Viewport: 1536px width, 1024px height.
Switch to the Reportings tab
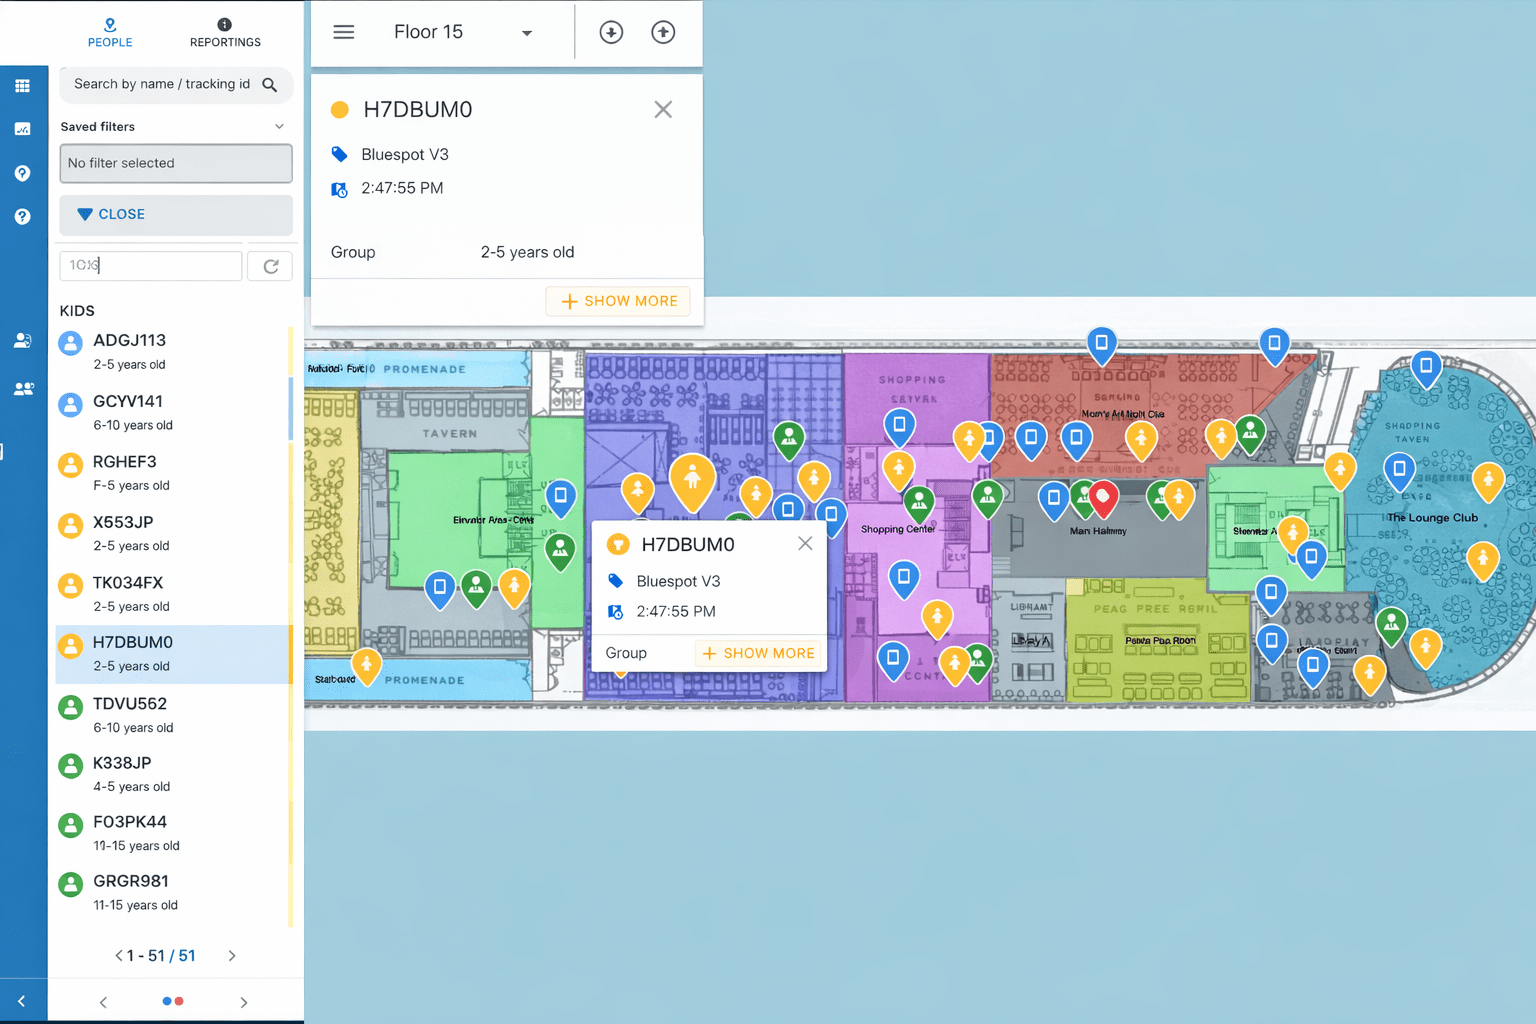(225, 32)
